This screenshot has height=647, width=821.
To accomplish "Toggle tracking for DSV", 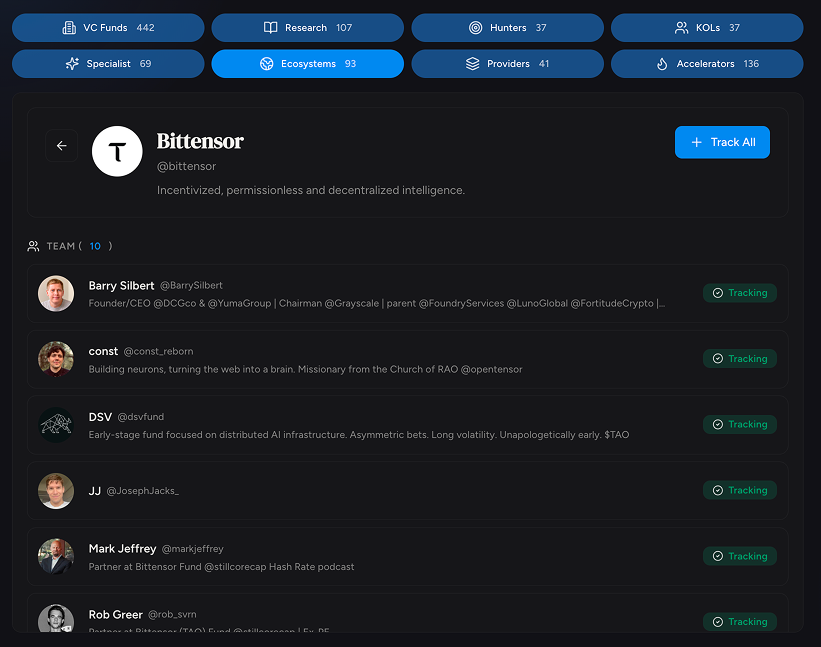I will pyautogui.click(x=740, y=425).
